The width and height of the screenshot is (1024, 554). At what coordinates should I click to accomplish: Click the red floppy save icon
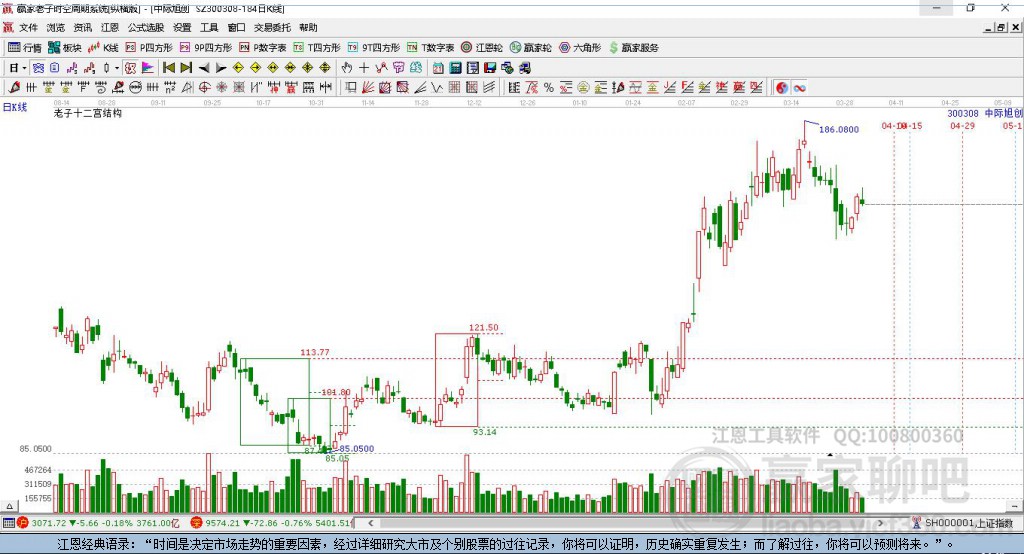click(x=490, y=68)
